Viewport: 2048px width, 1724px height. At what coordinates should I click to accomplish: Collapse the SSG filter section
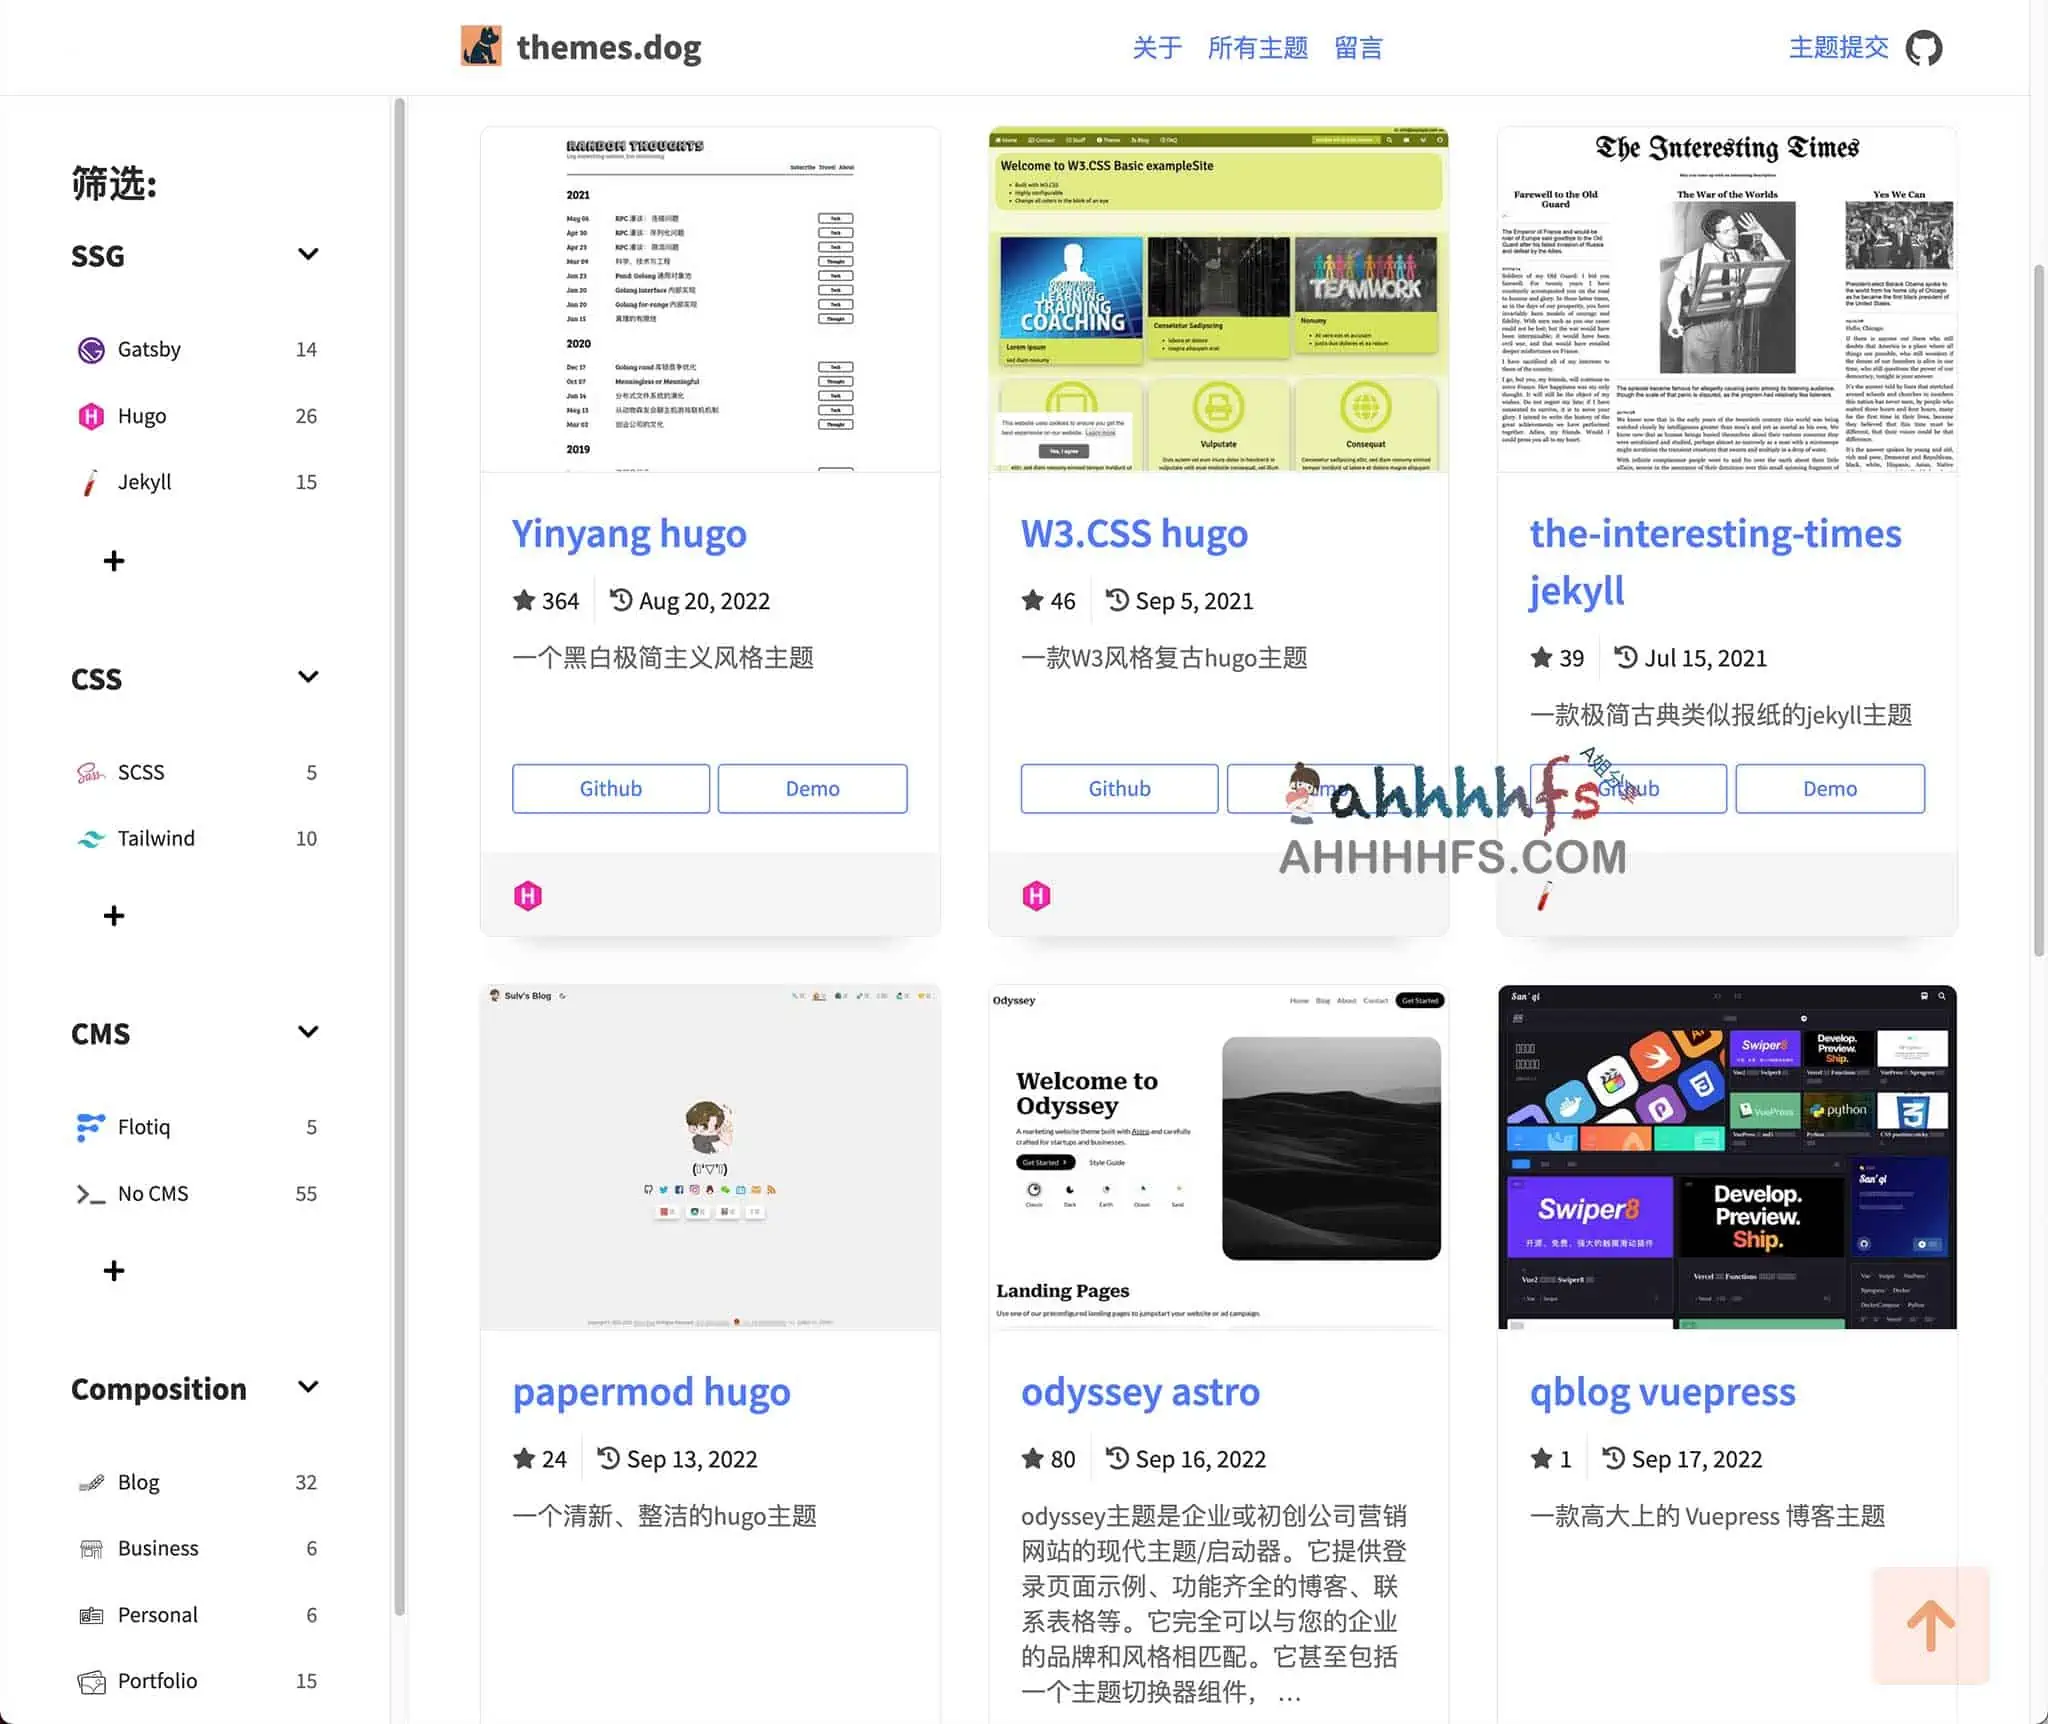tap(308, 255)
